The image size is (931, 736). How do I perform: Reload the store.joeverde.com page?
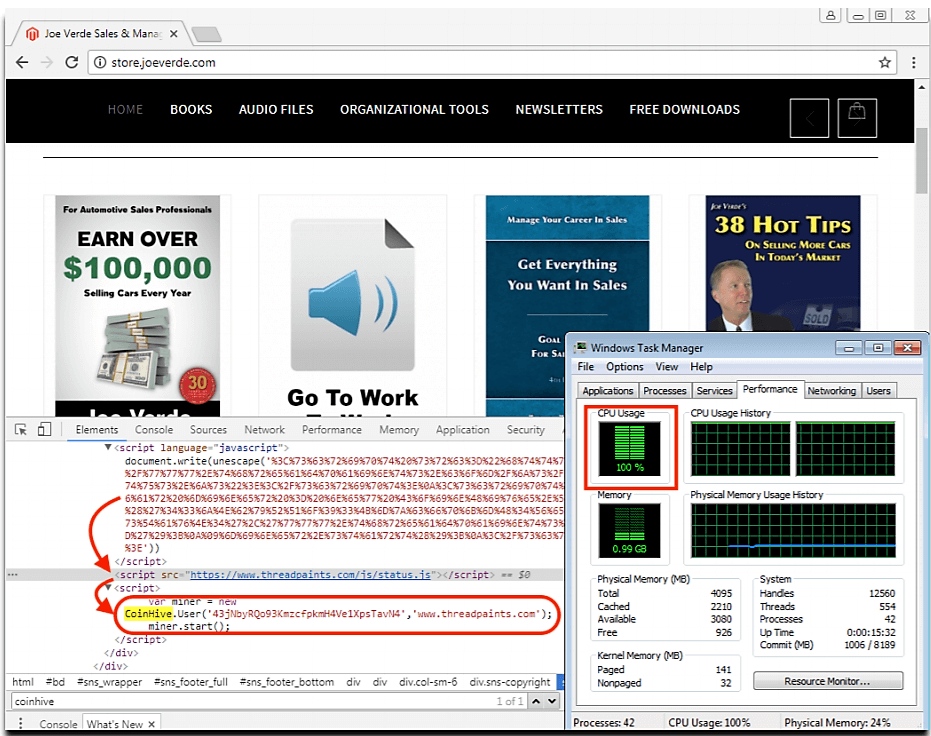(x=72, y=62)
